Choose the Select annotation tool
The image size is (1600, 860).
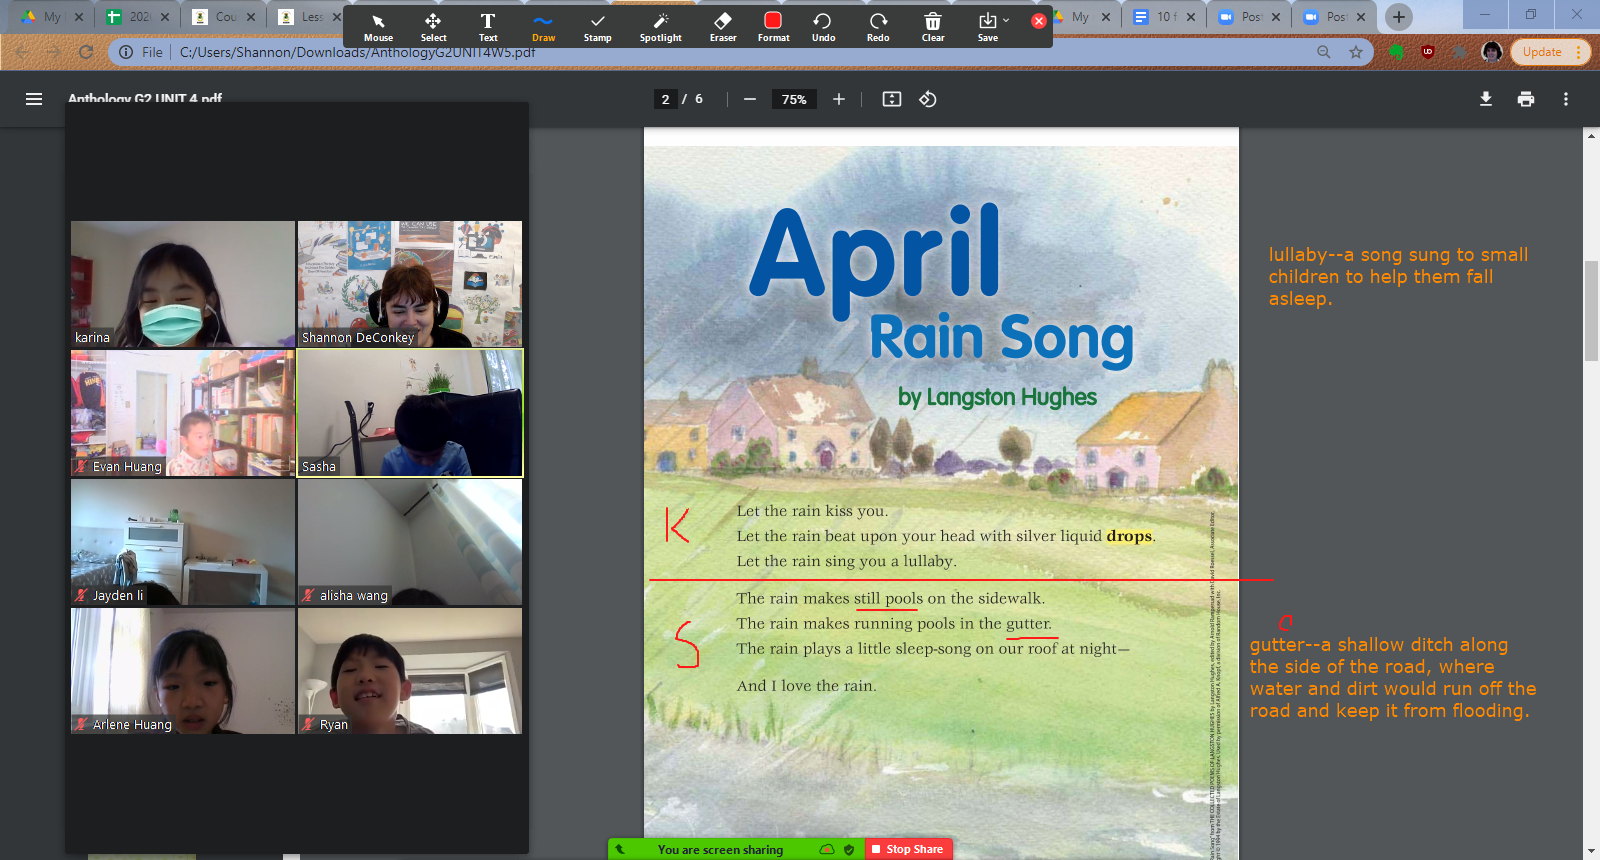pyautogui.click(x=433, y=27)
